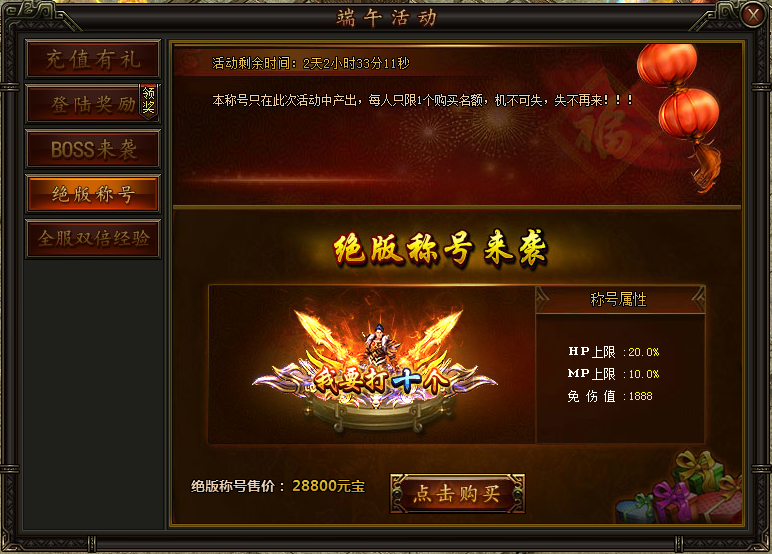Open the 全服双倍经验 tab
This screenshot has height=554, width=772.
pos(93,239)
